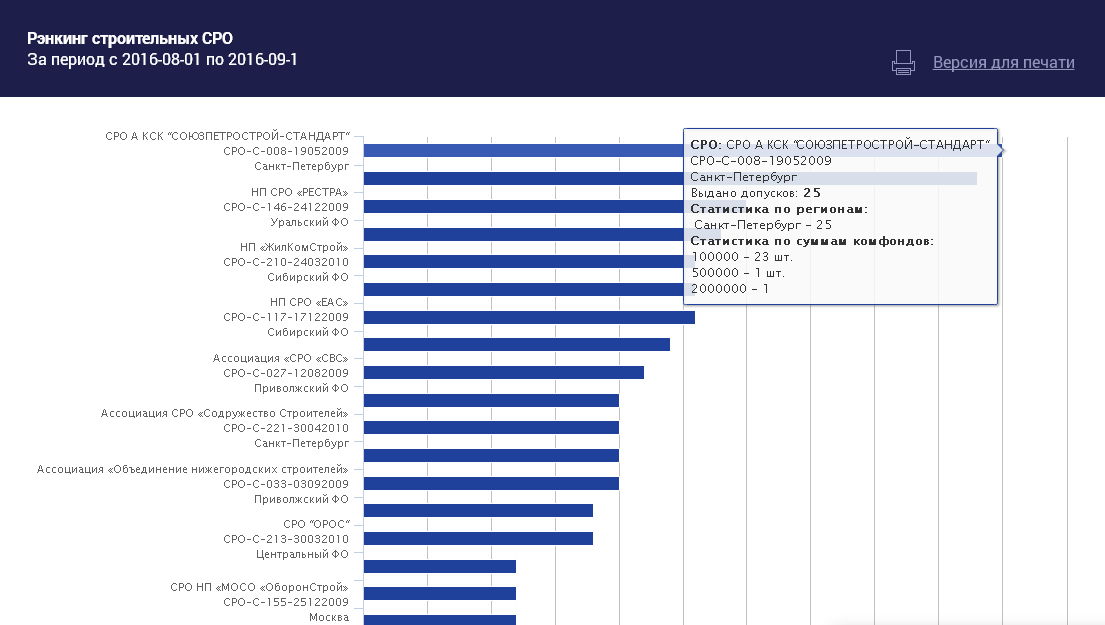Image resolution: width=1105 pixels, height=625 pixels.
Task: Click the code СРО-С-033-03092009
Action: coord(286,484)
